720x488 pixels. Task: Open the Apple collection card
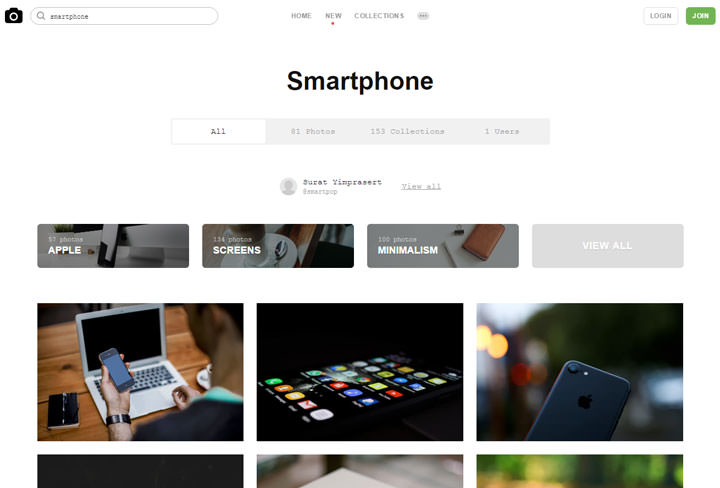(x=113, y=246)
